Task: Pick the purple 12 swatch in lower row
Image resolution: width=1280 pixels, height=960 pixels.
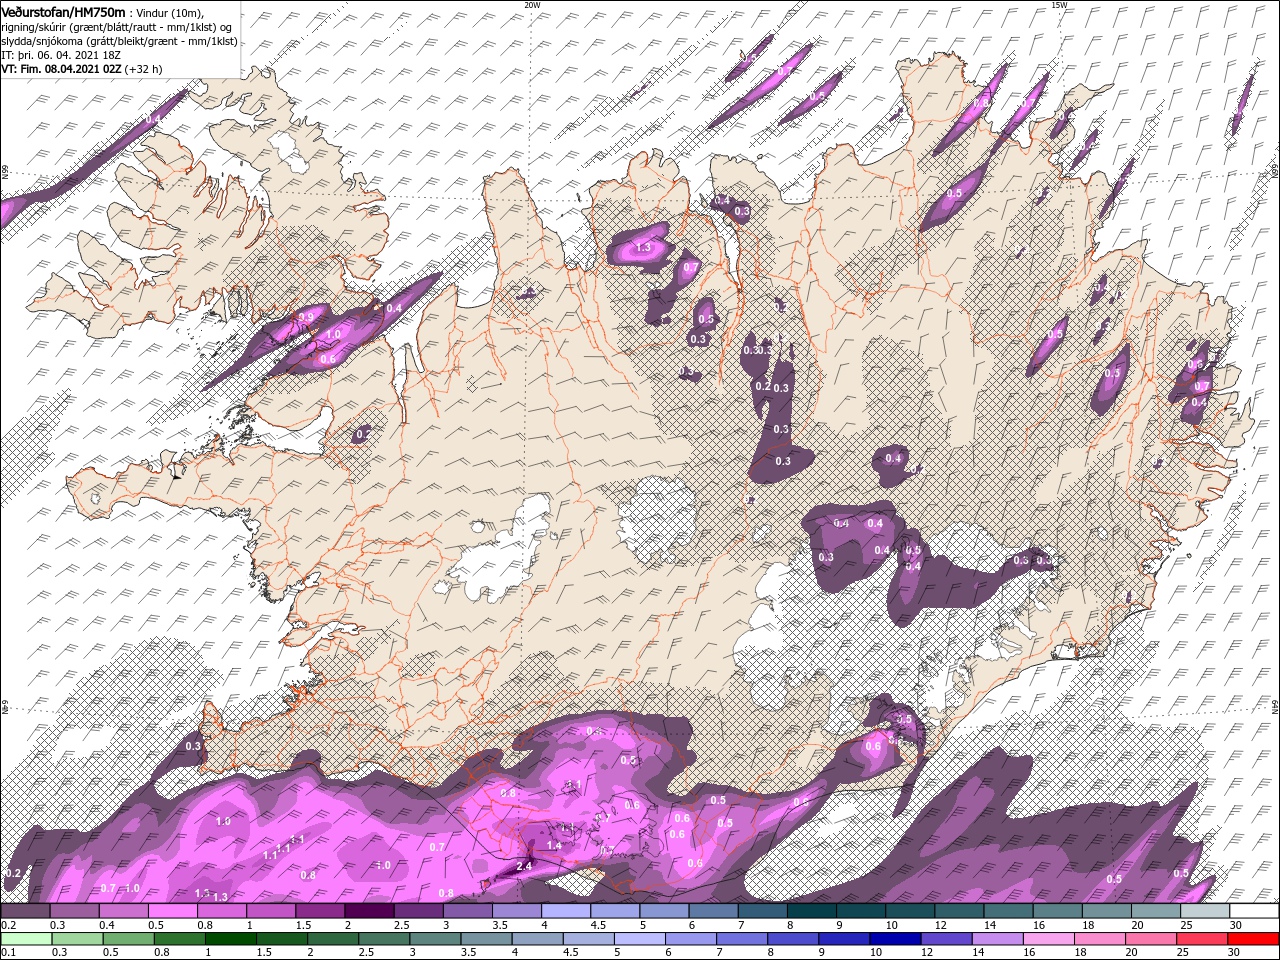Action: coord(945,939)
